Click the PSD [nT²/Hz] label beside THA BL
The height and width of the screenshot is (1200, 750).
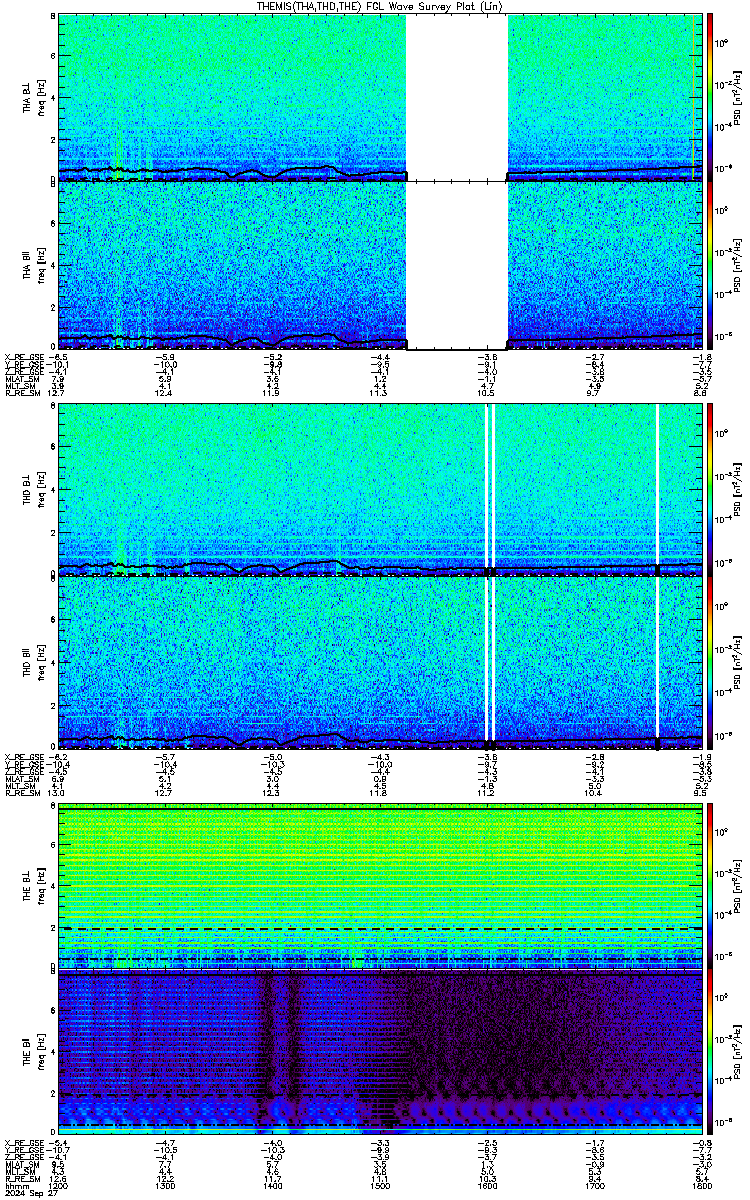click(x=736, y=97)
